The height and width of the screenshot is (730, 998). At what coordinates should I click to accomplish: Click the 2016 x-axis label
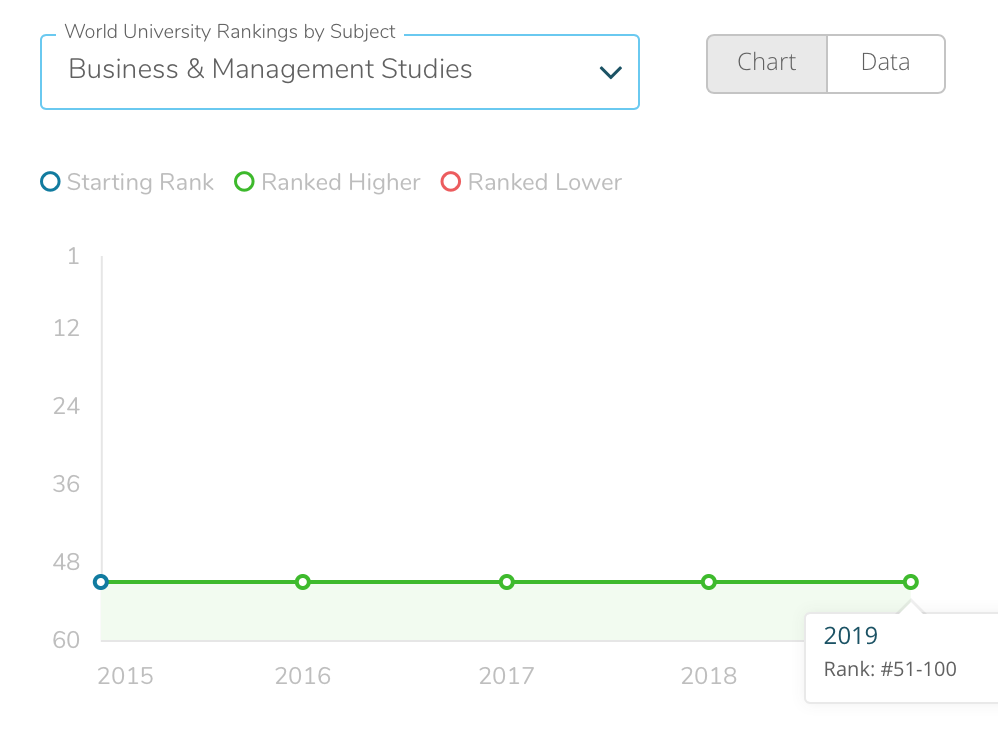point(303,676)
